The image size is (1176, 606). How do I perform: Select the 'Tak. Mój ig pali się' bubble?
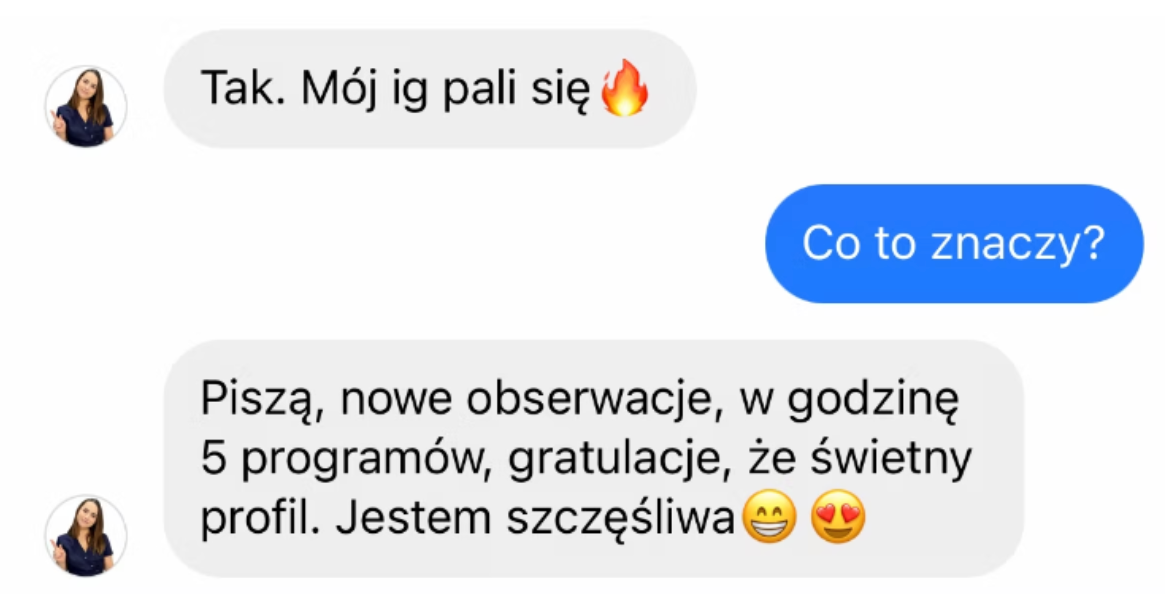pos(430,88)
